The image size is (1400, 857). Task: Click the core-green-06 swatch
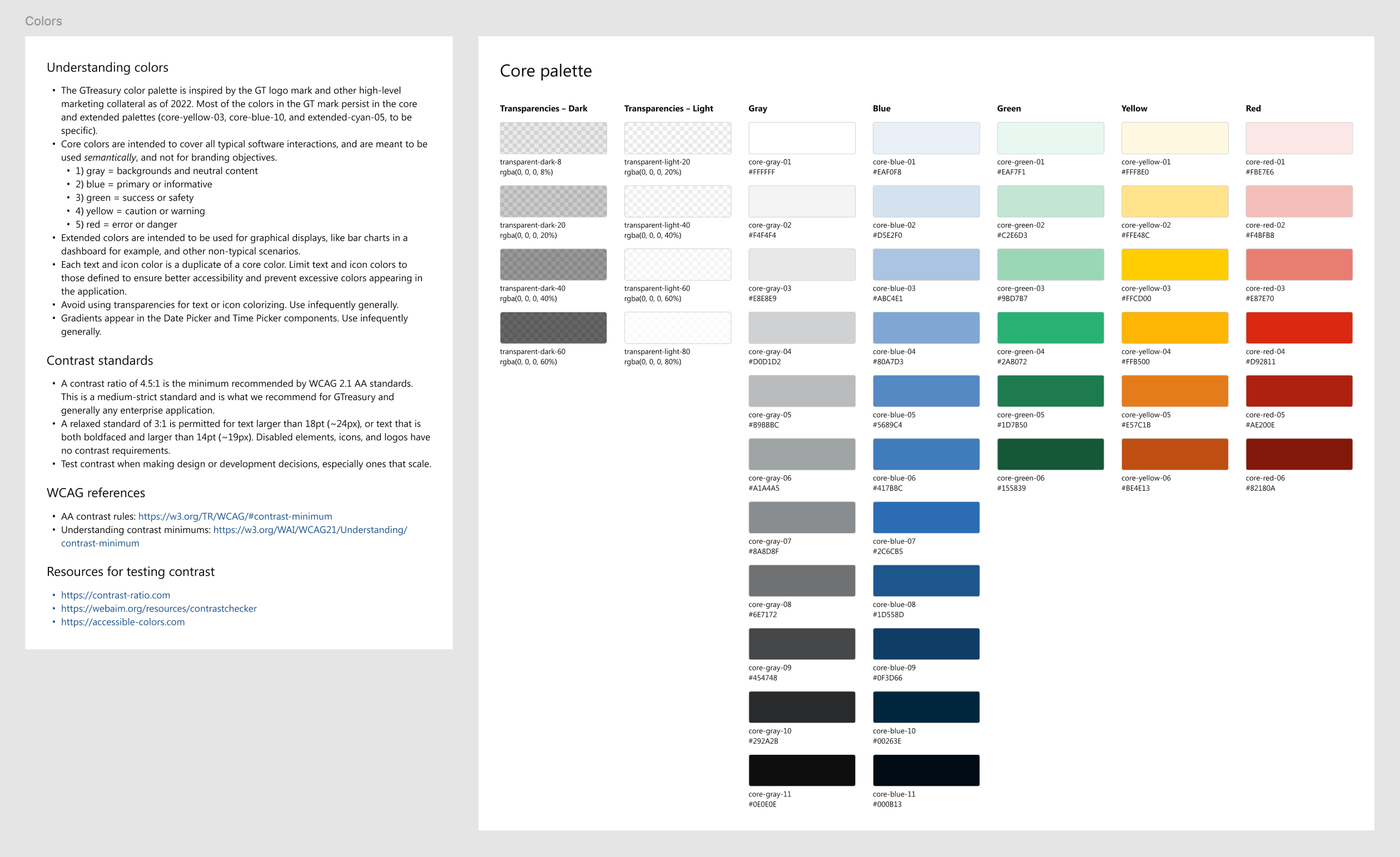(1051, 454)
